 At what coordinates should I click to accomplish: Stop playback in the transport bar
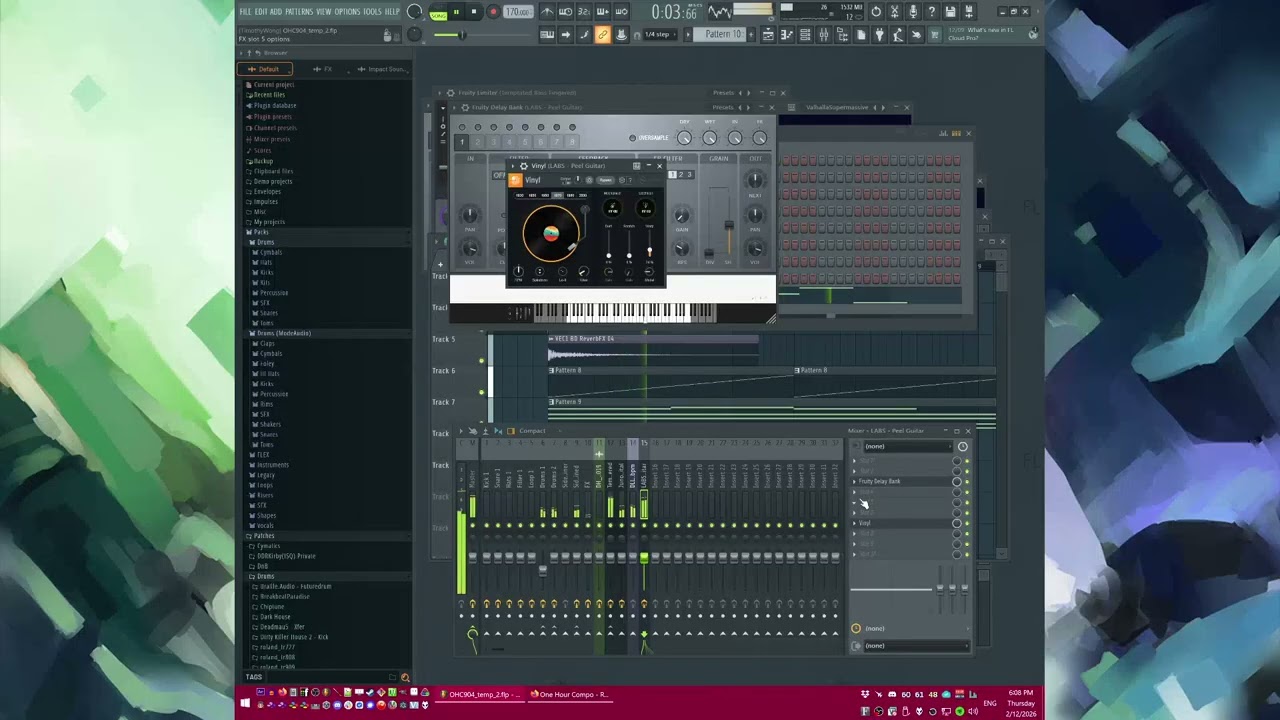coord(474,12)
